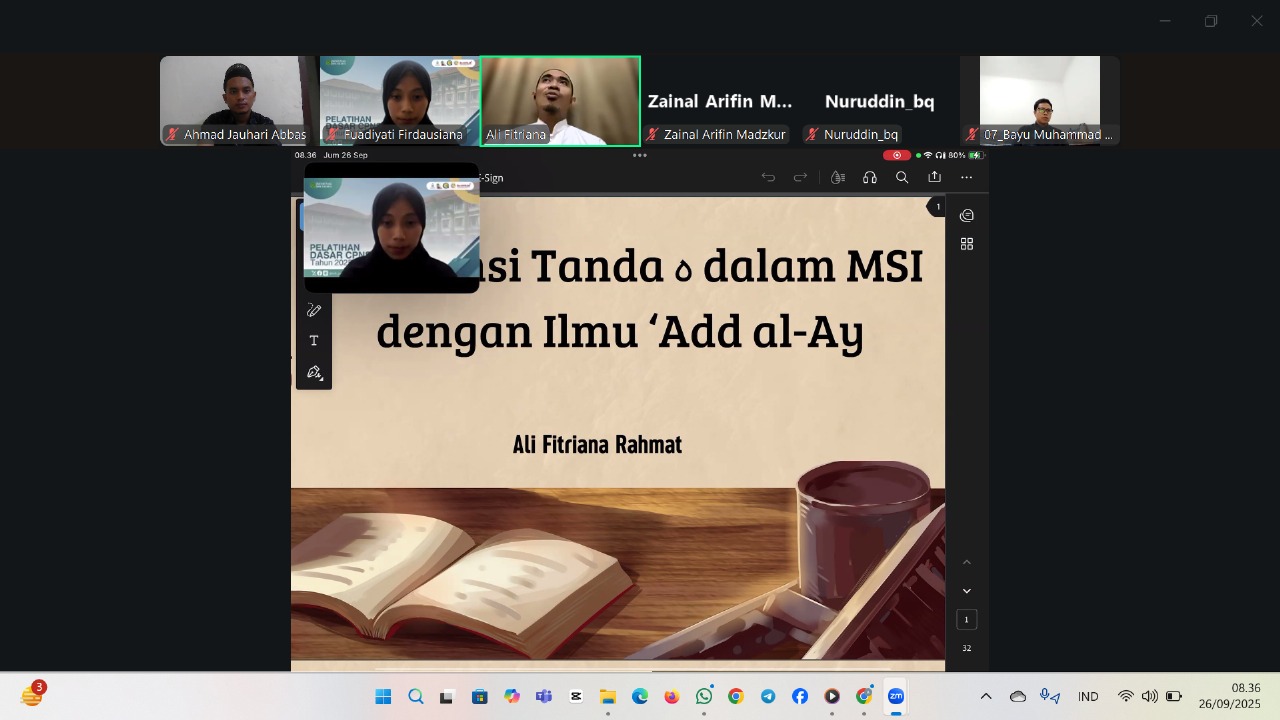Open the comments panel icon

tap(966, 216)
